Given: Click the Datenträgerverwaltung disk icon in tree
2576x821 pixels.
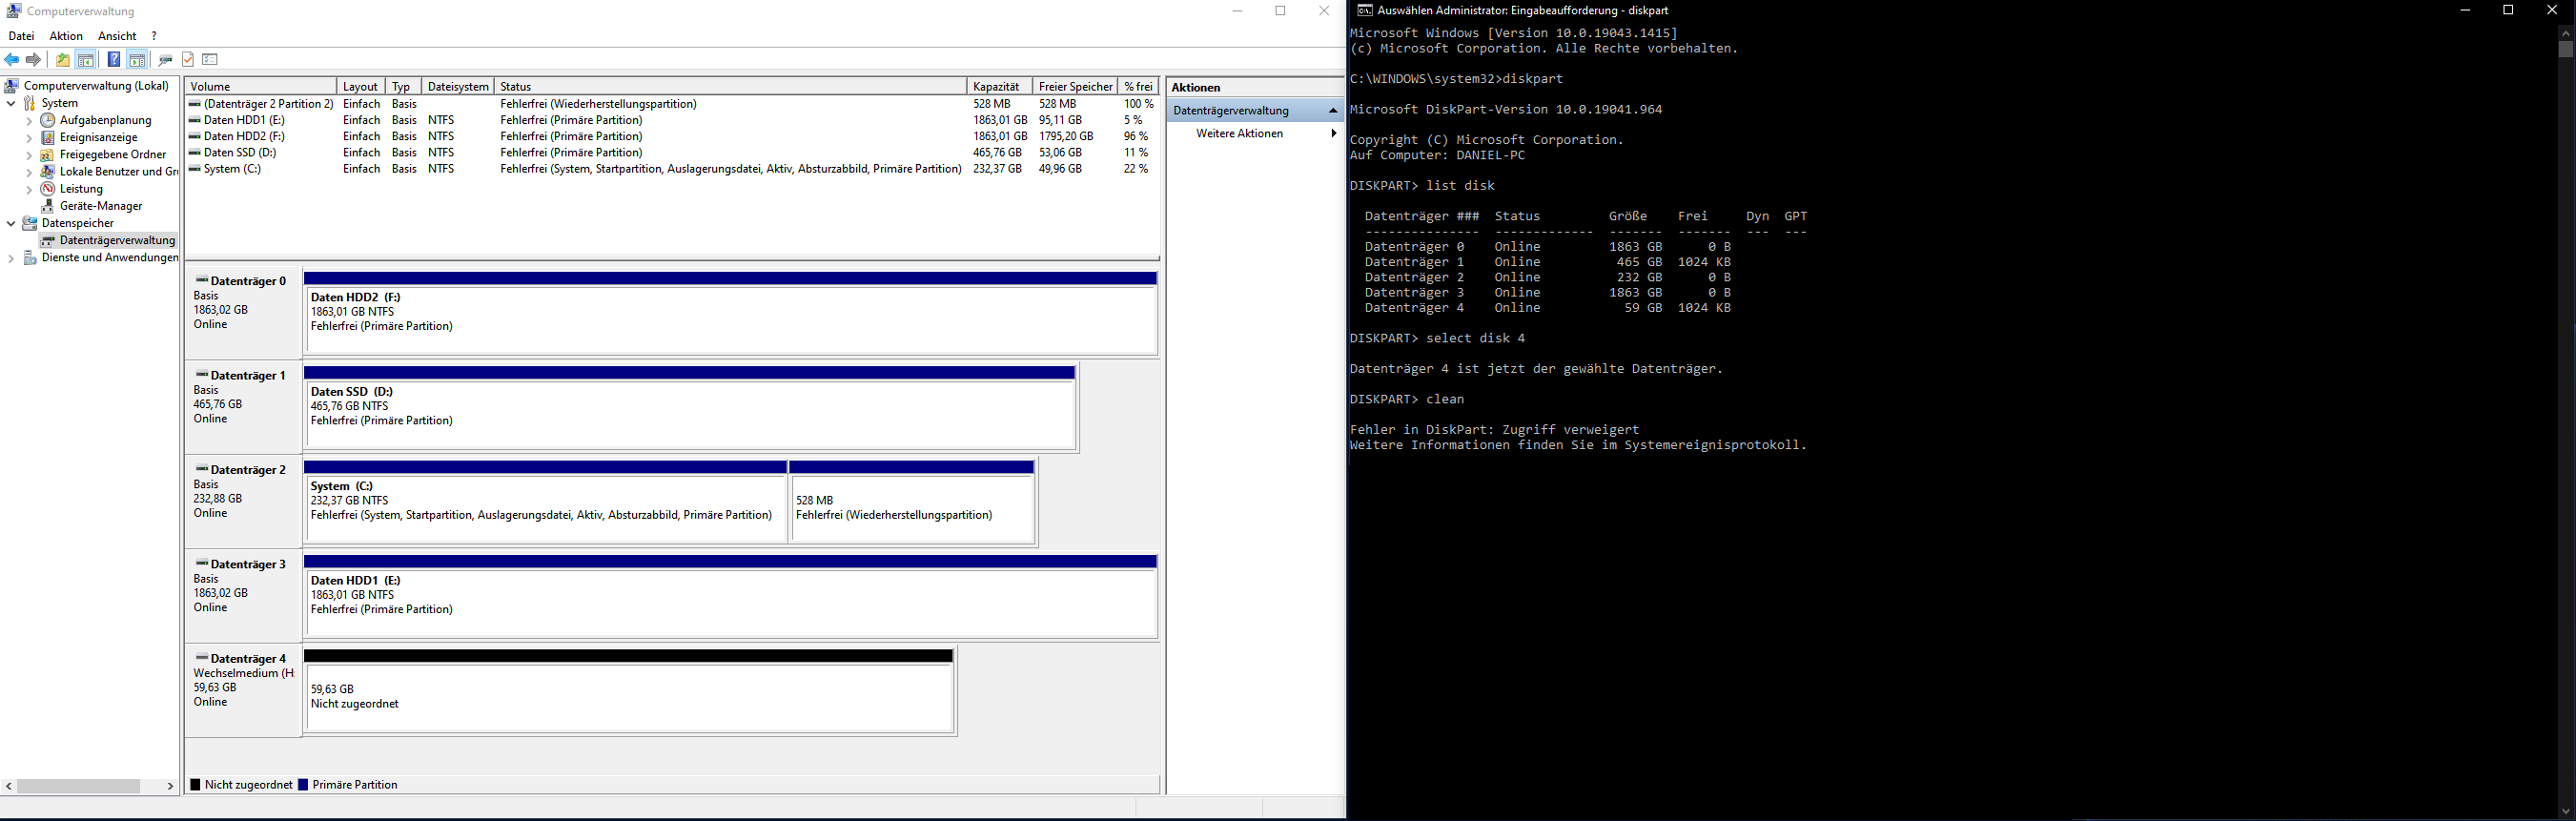Looking at the screenshot, I should click(48, 240).
